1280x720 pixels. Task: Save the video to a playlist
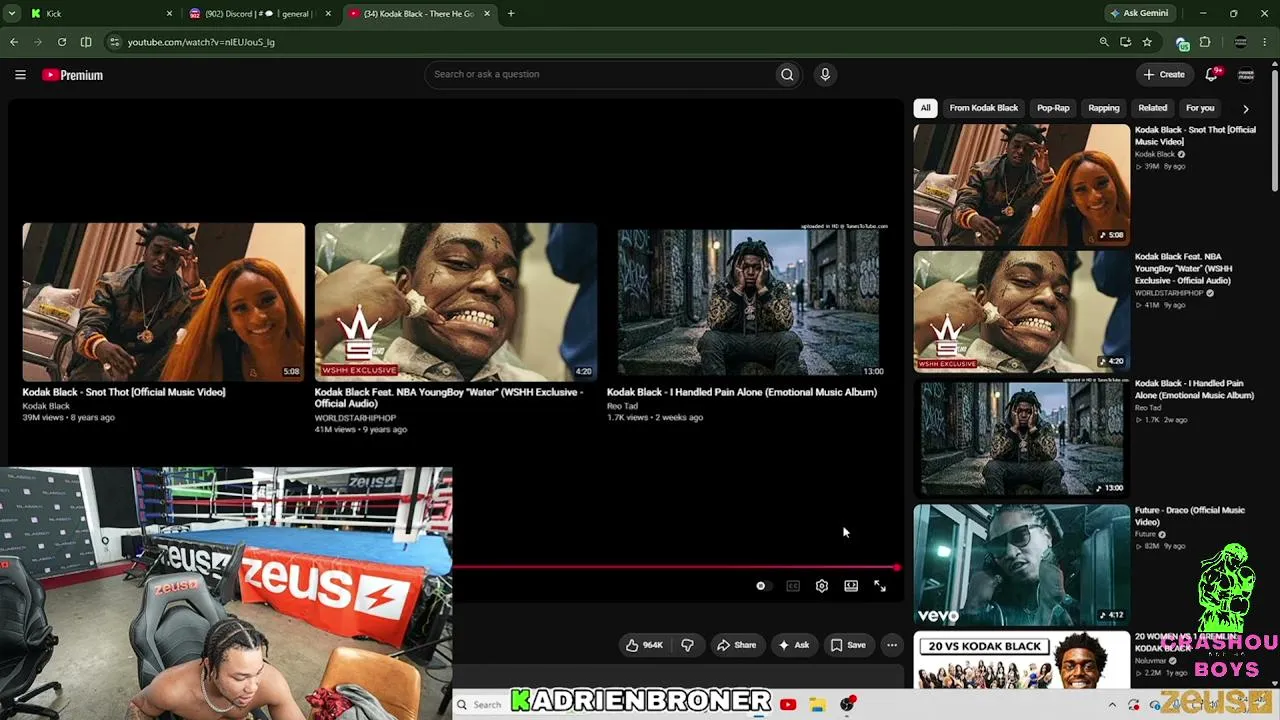click(x=848, y=645)
